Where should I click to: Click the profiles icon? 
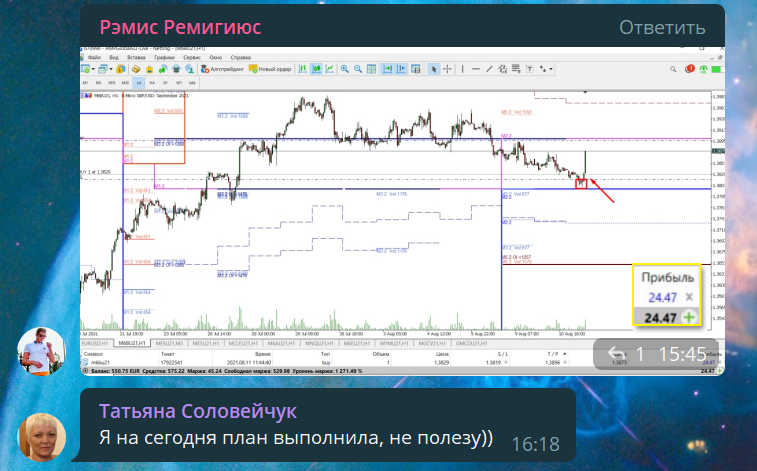click(x=103, y=69)
